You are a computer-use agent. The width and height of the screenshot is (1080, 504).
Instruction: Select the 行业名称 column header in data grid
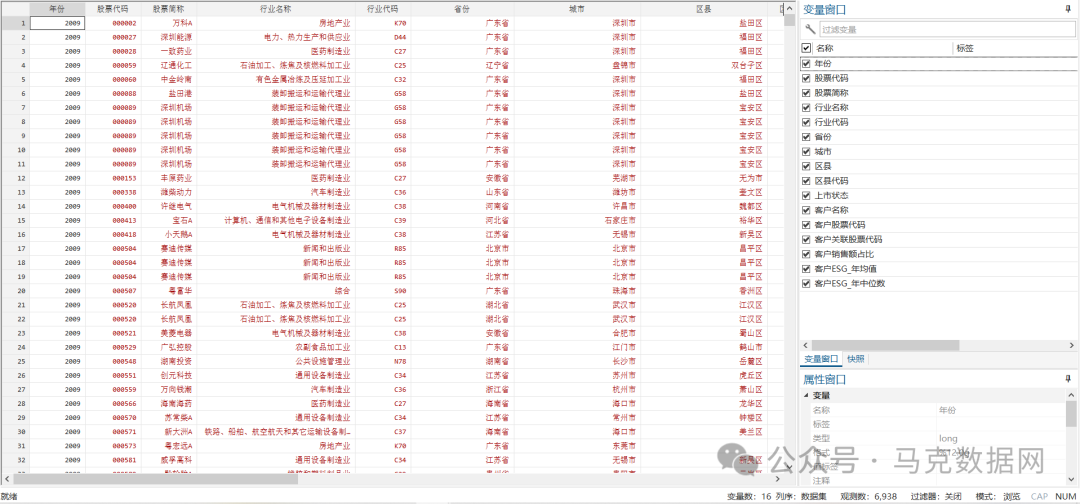click(x=276, y=10)
